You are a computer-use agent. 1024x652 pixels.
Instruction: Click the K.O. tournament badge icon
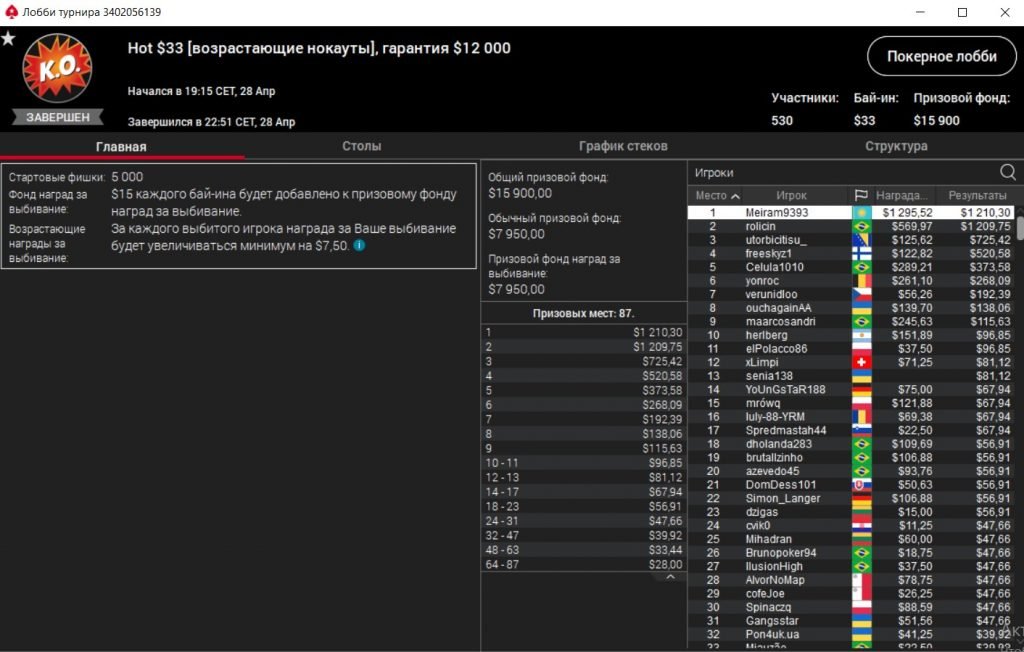coord(57,70)
